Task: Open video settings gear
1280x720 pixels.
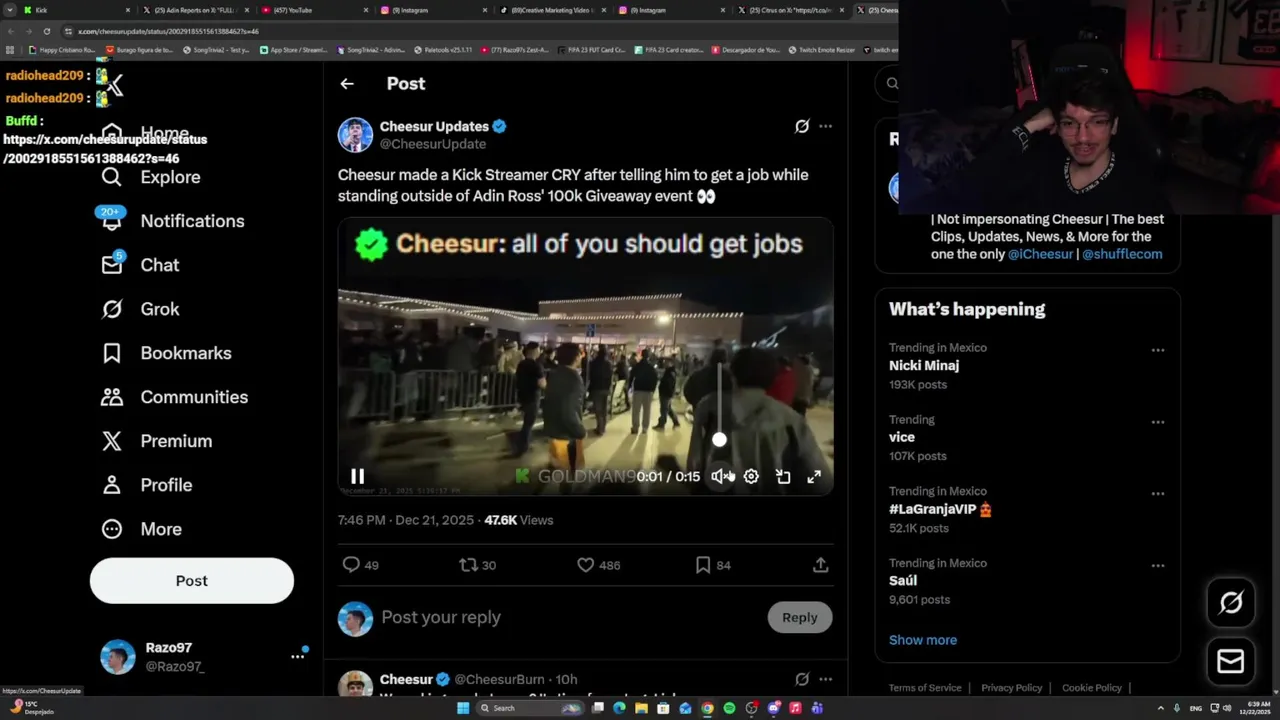Action: click(751, 477)
